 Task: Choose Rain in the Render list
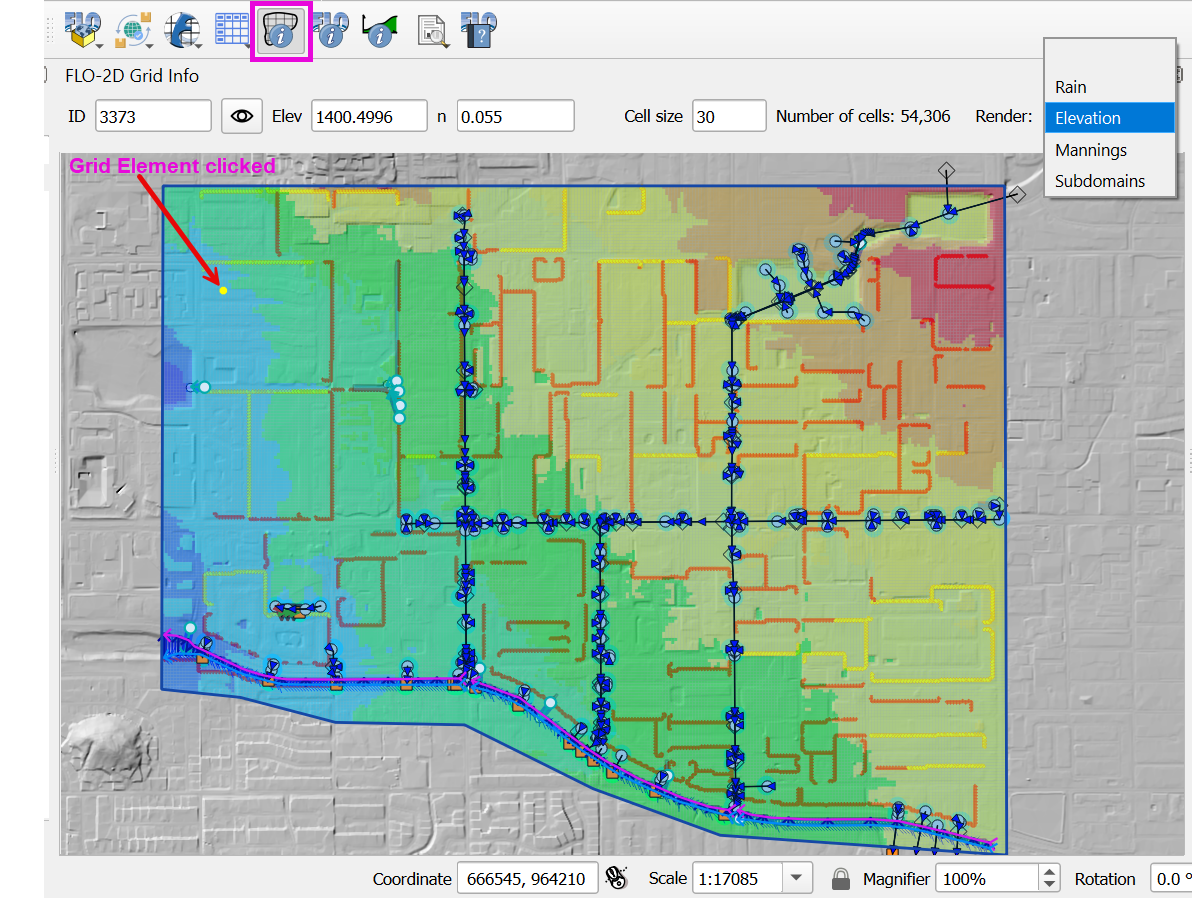tap(1071, 87)
